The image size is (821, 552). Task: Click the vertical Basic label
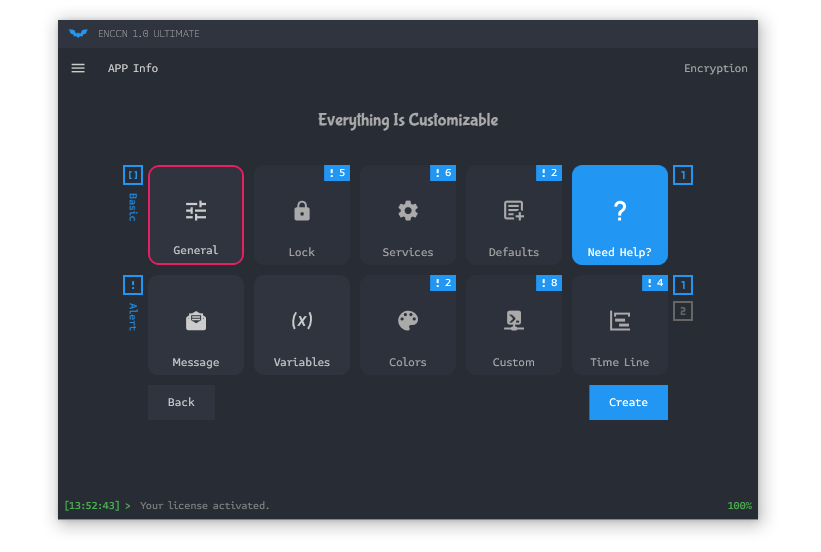point(133,207)
